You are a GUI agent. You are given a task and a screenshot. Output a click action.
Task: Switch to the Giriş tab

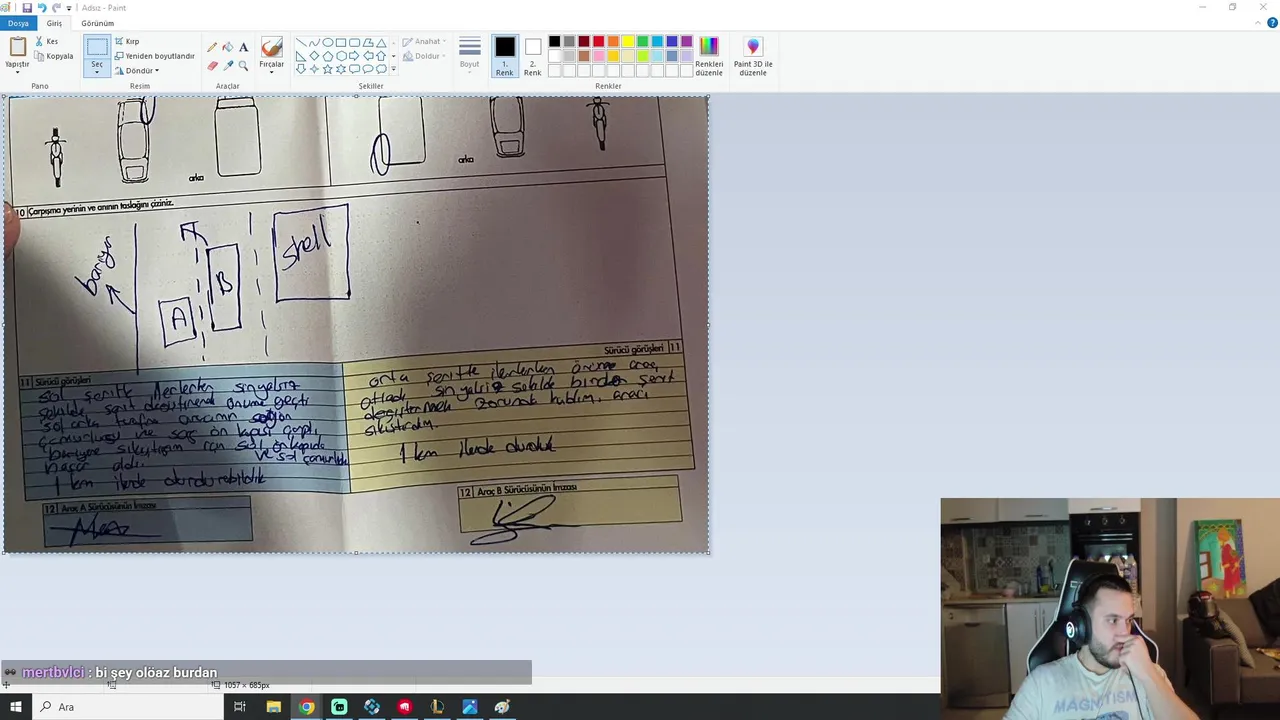click(54, 23)
